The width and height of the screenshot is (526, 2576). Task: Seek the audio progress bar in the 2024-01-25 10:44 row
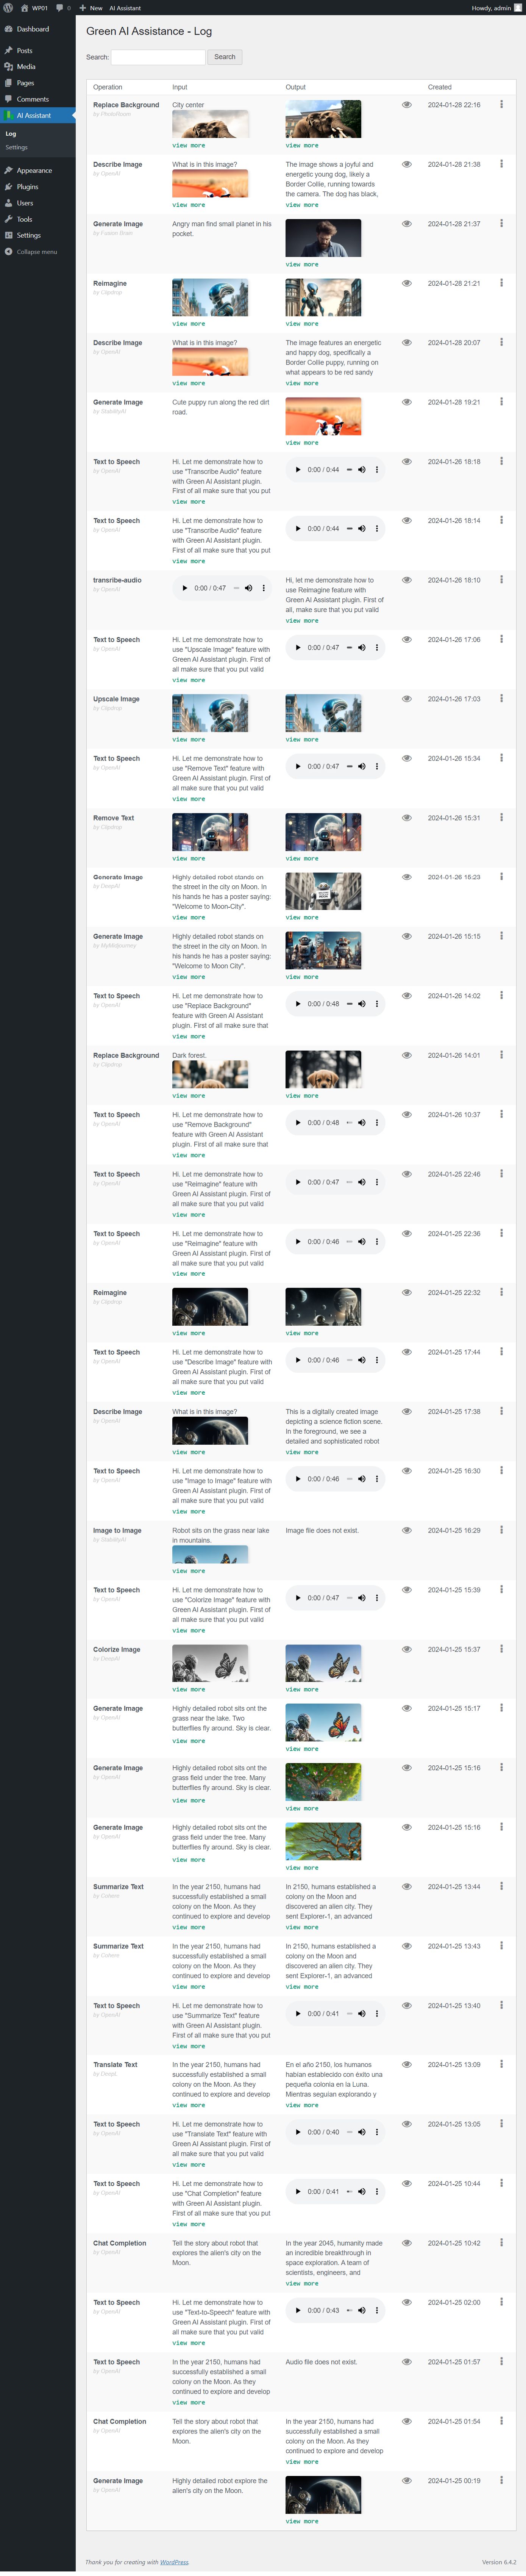click(350, 2192)
